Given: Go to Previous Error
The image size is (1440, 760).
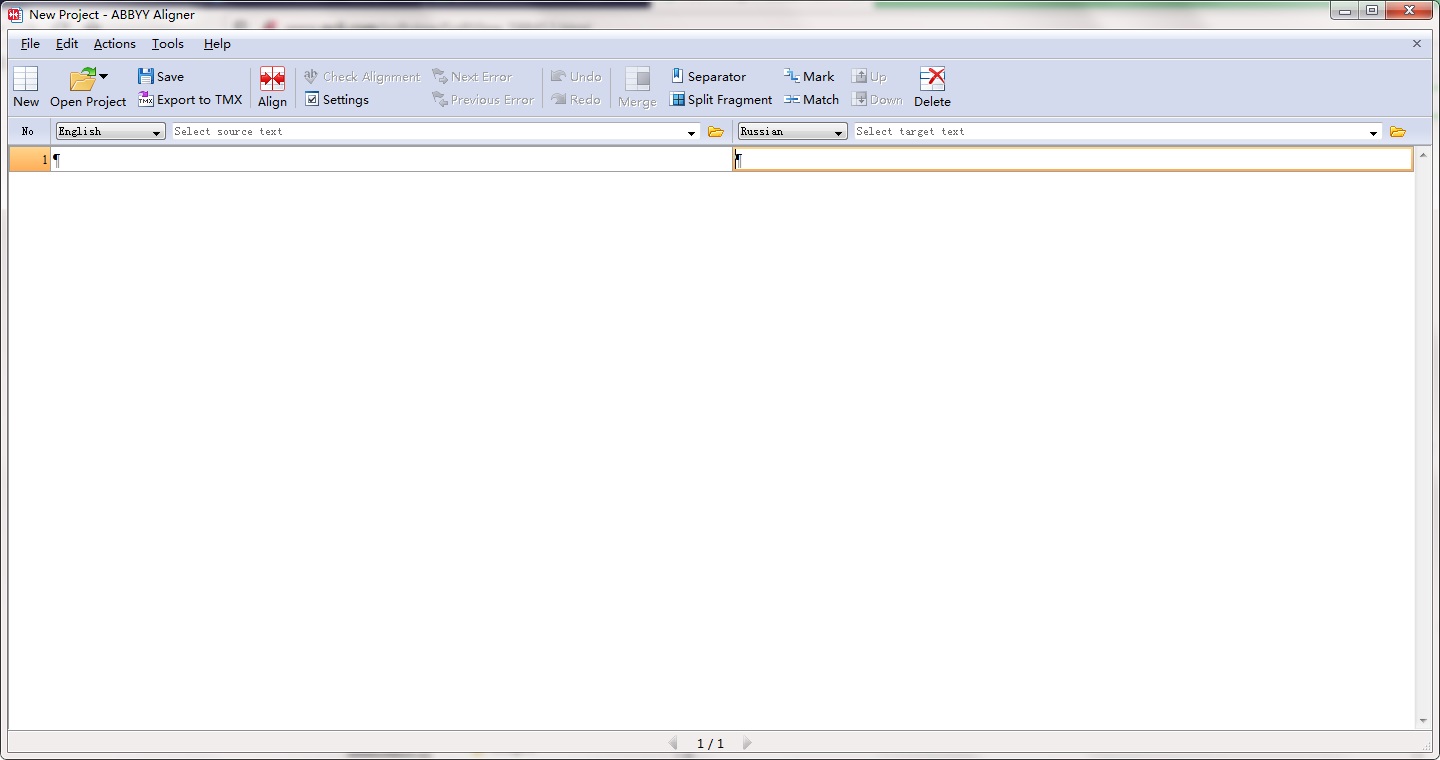Looking at the screenshot, I should click(483, 99).
